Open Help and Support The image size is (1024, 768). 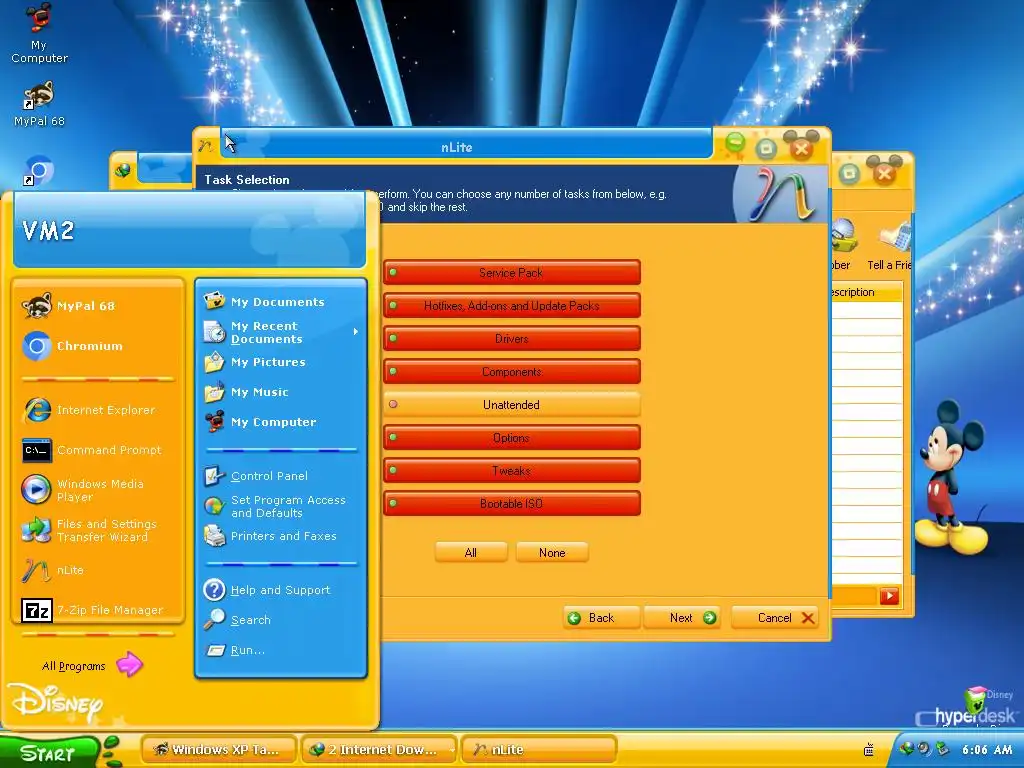tap(281, 590)
